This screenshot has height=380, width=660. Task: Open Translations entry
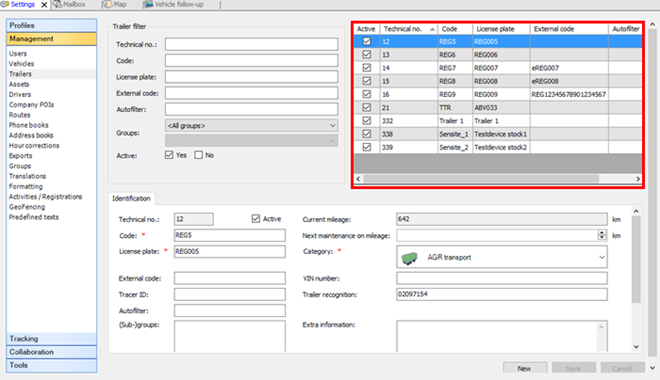tap(27, 176)
